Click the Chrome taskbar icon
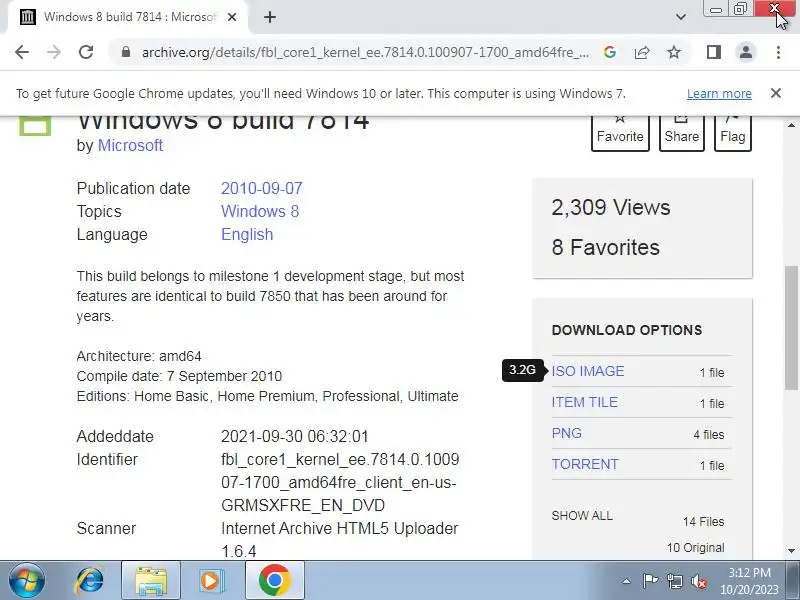This screenshot has width=800, height=600. point(274,581)
